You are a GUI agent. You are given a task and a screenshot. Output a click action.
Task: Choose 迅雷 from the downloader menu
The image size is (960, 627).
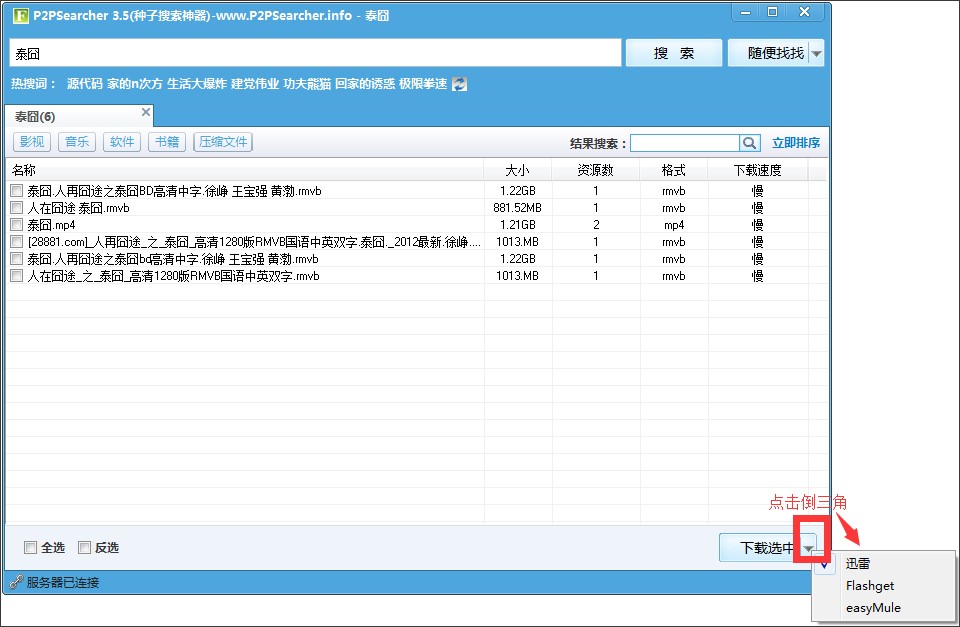pos(857,563)
